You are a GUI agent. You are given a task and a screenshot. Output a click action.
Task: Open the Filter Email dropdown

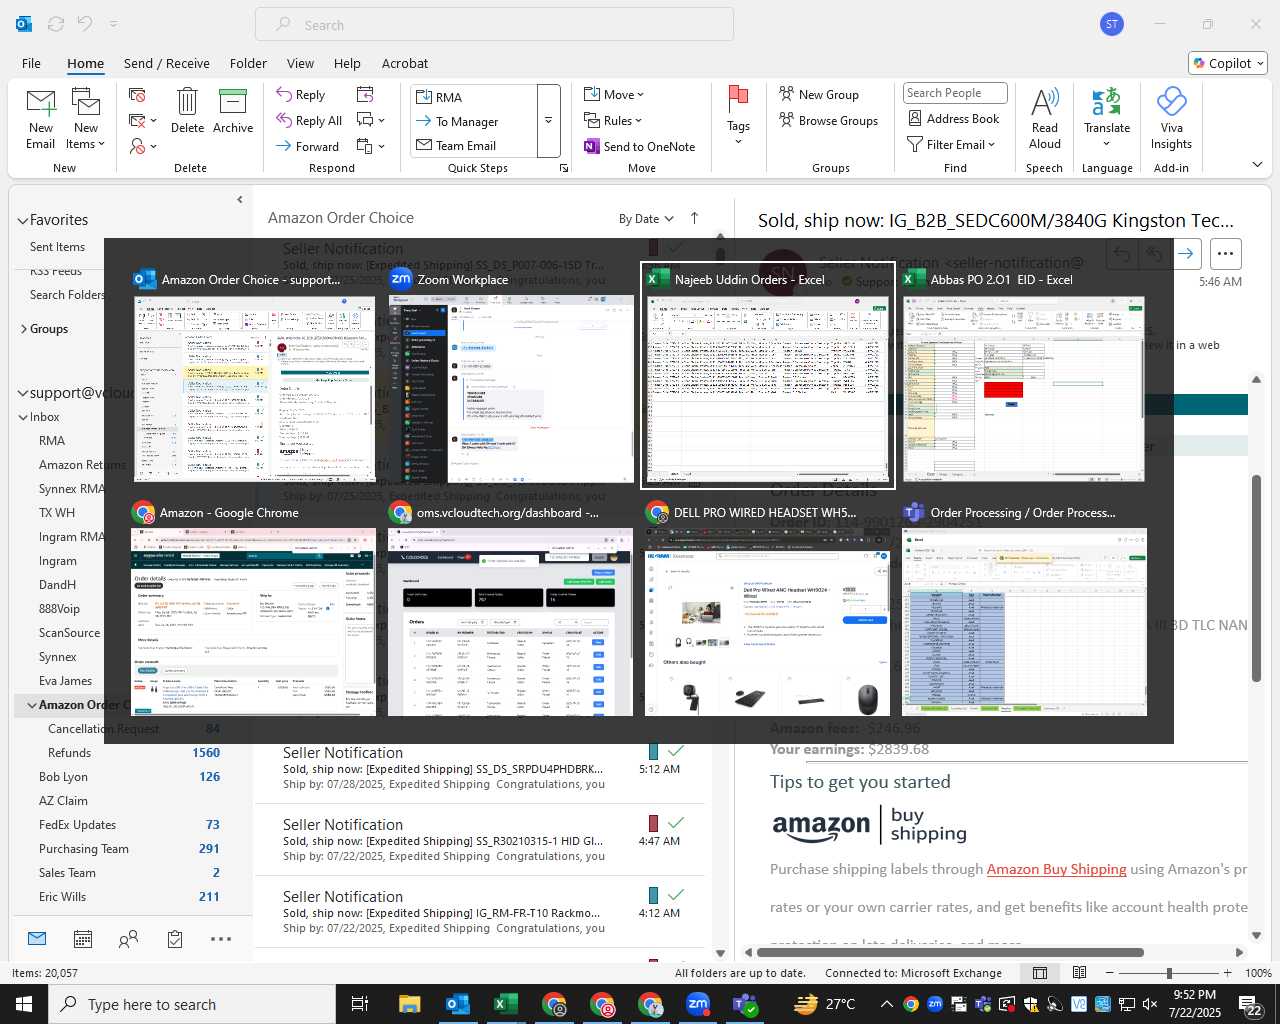tap(951, 144)
